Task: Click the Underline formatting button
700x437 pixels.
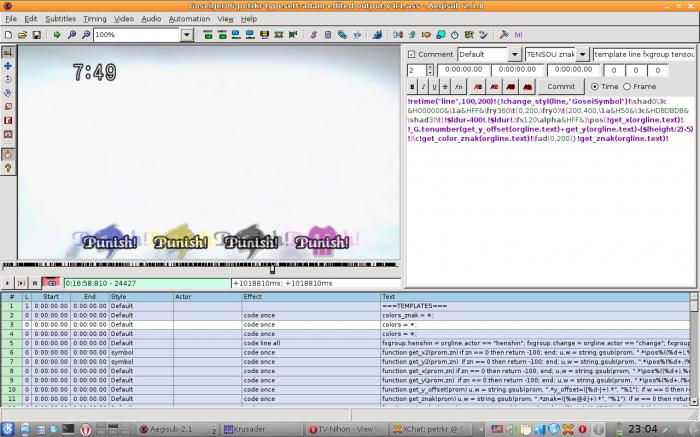Action: (434, 87)
